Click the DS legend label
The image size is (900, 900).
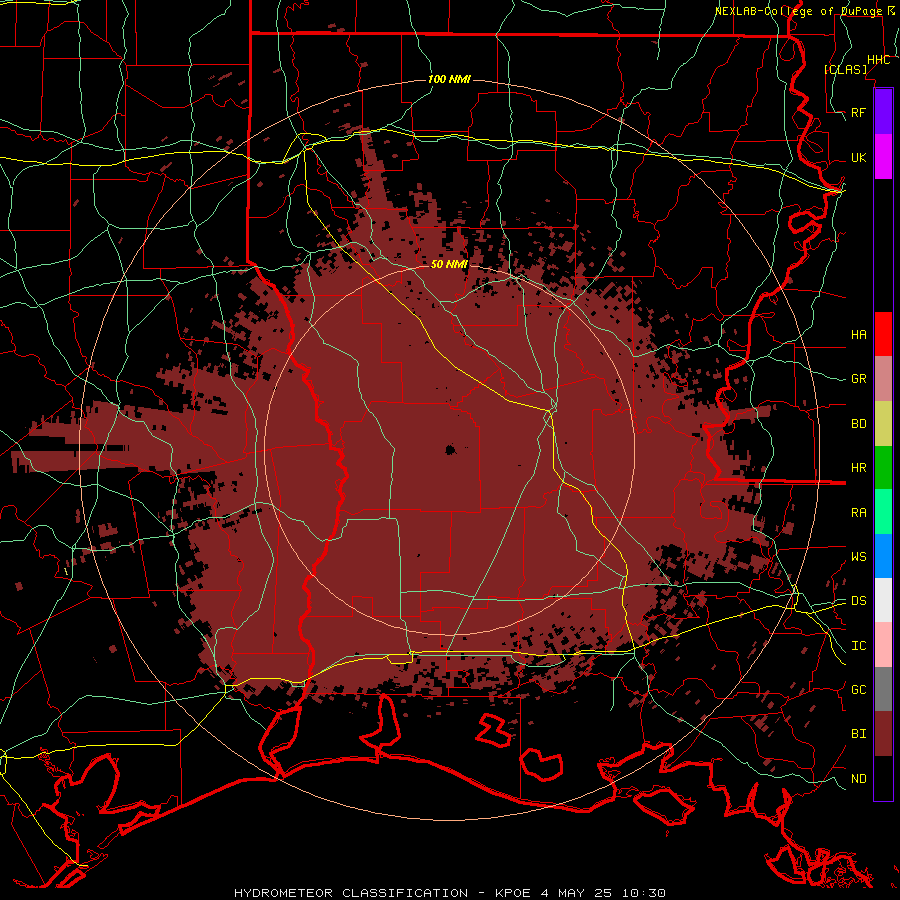pyautogui.click(x=859, y=601)
